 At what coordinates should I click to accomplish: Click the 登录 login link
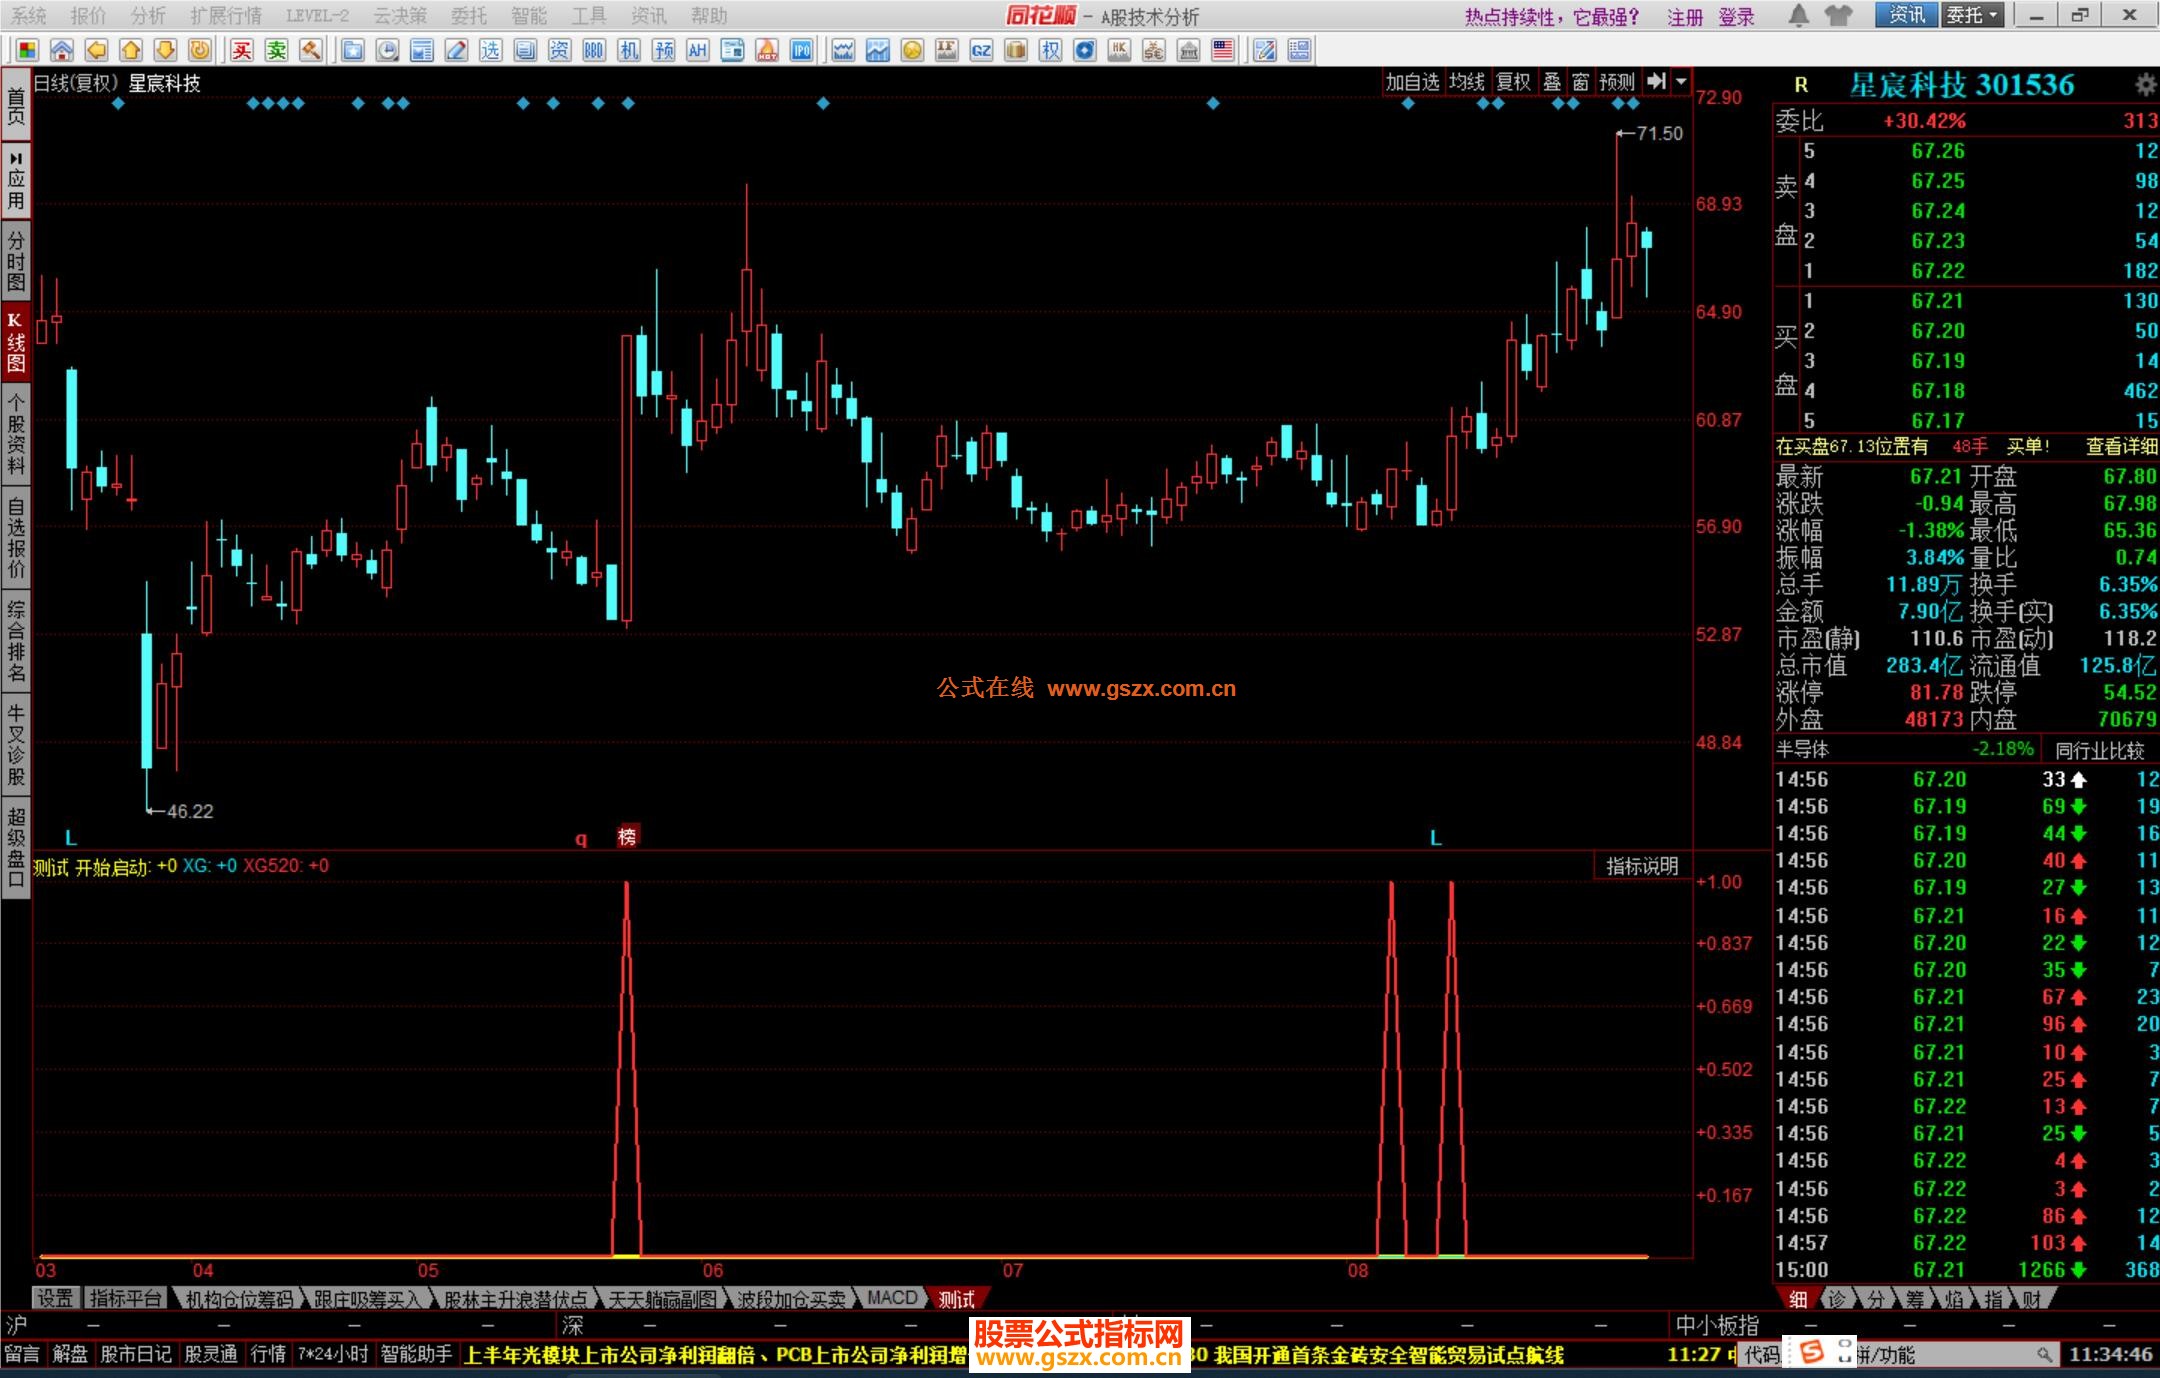(x=1736, y=17)
